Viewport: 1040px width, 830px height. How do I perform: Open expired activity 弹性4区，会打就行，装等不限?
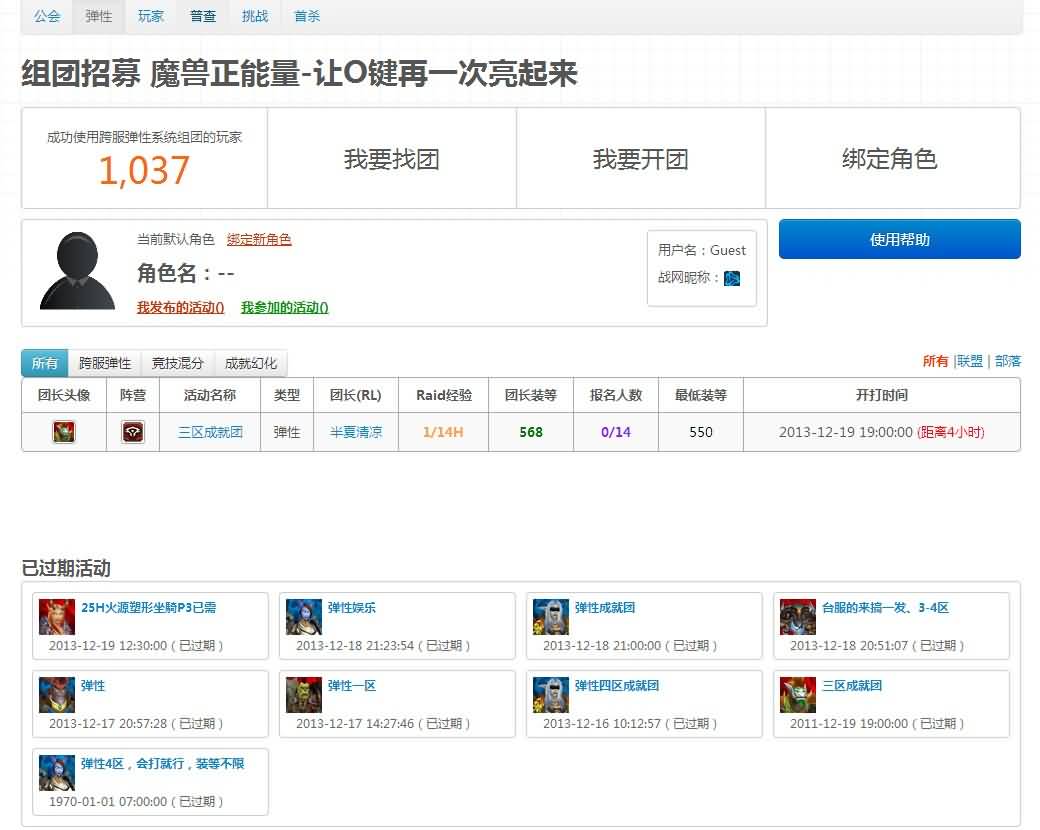[x=162, y=764]
